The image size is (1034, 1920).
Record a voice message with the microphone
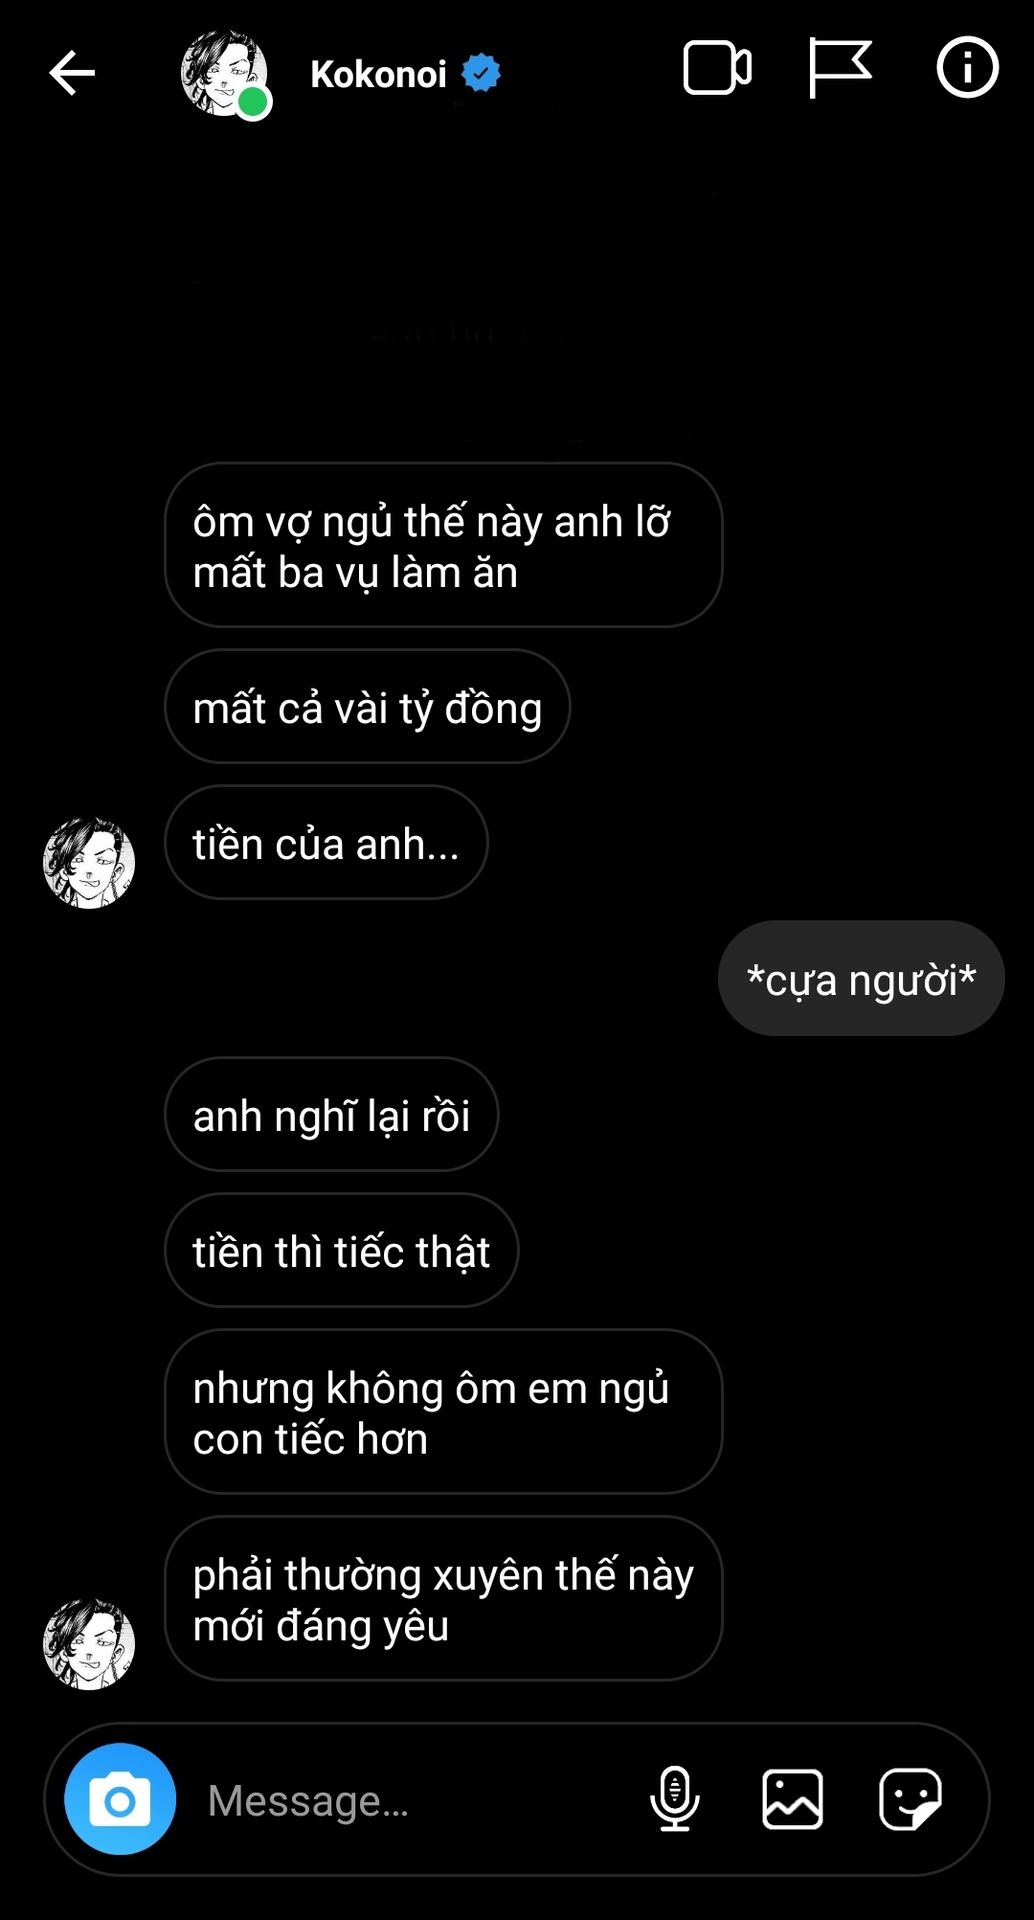pos(675,1799)
